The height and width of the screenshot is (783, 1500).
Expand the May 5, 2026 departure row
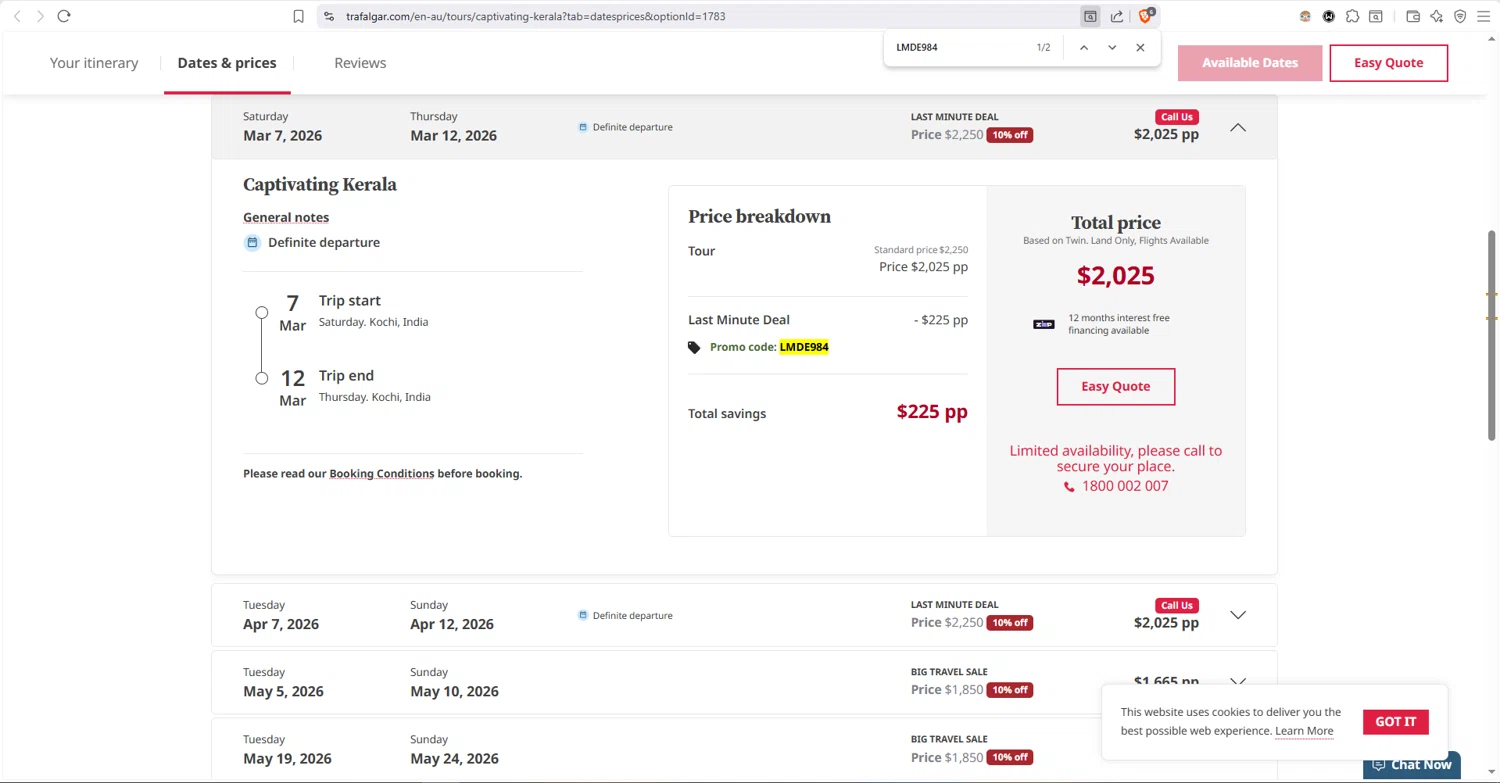click(x=1238, y=682)
